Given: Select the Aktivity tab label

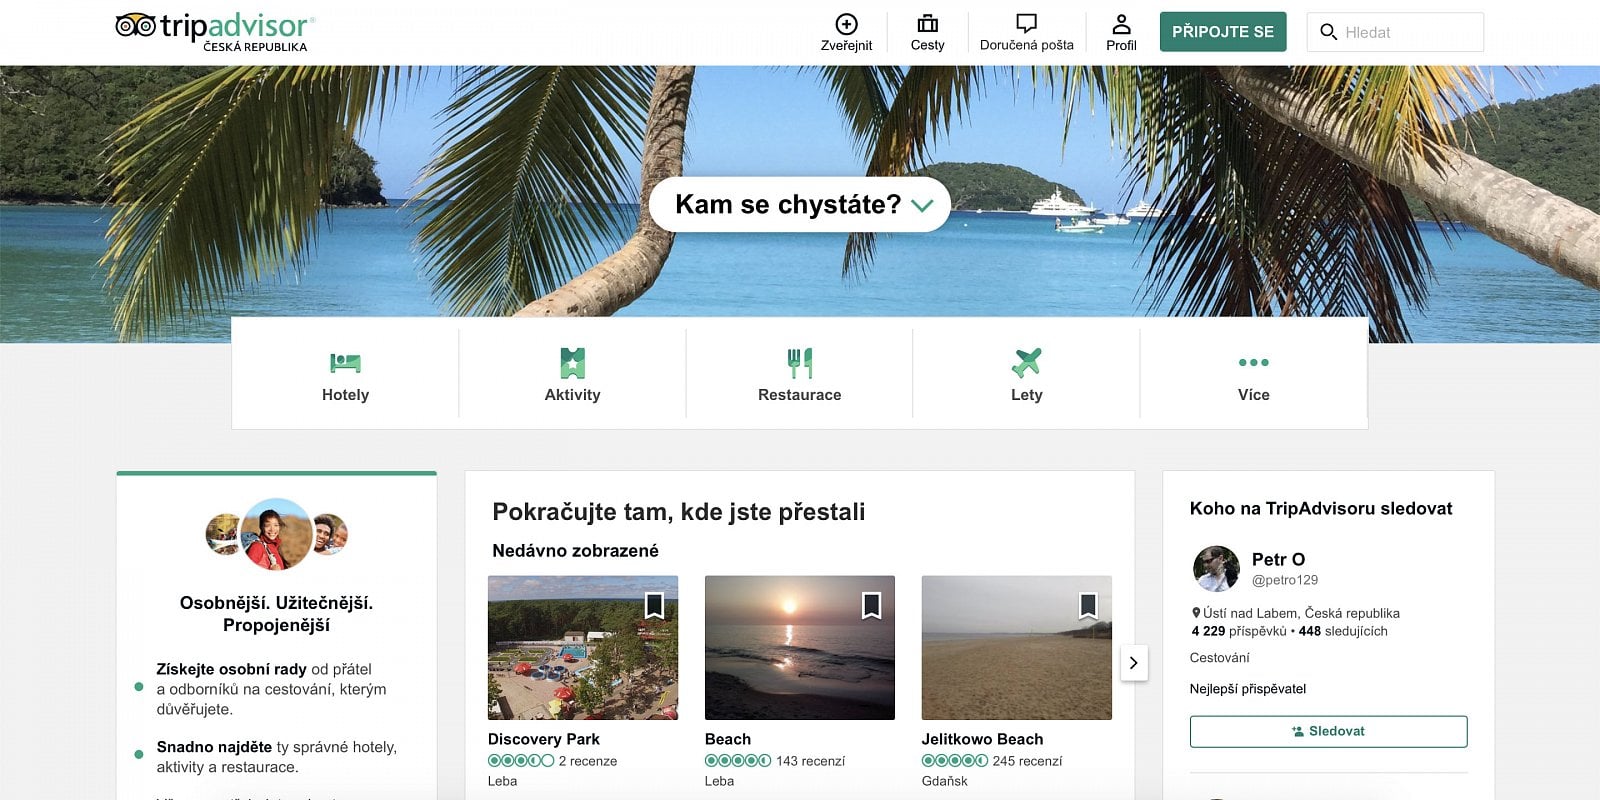Looking at the screenshot, I should pos(572,395).
